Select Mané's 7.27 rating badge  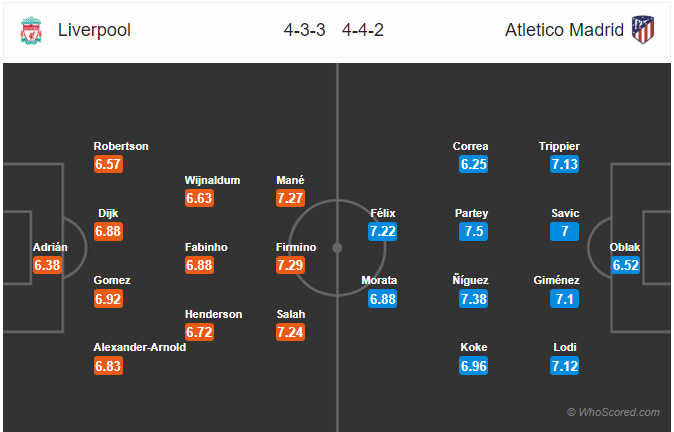291,198
